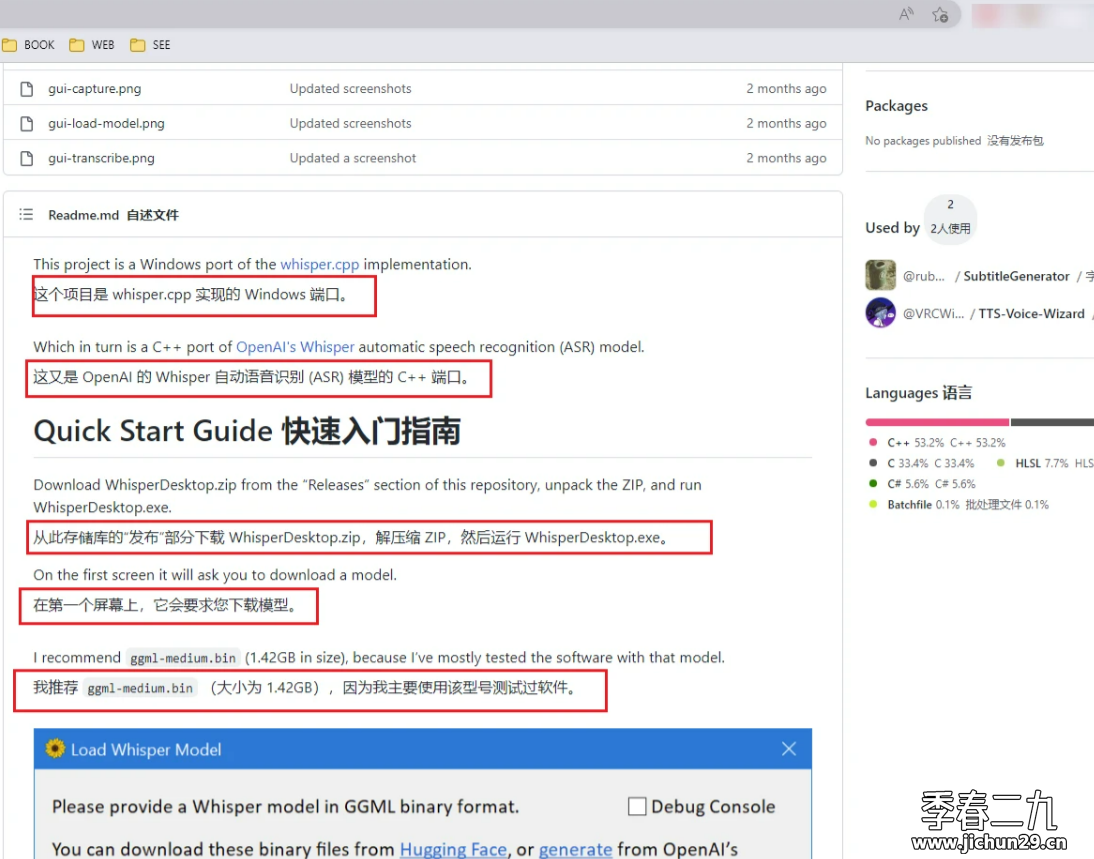Open the Readme outline list icon
This screenshot has height=859, width=1094.
(x=26, y=214)
